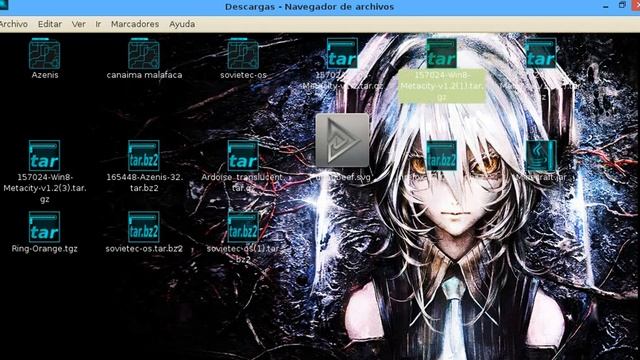
Task: Select the Metacity-v1.2(3).tar.gz tar icon
Action: [x=44, y=156]
